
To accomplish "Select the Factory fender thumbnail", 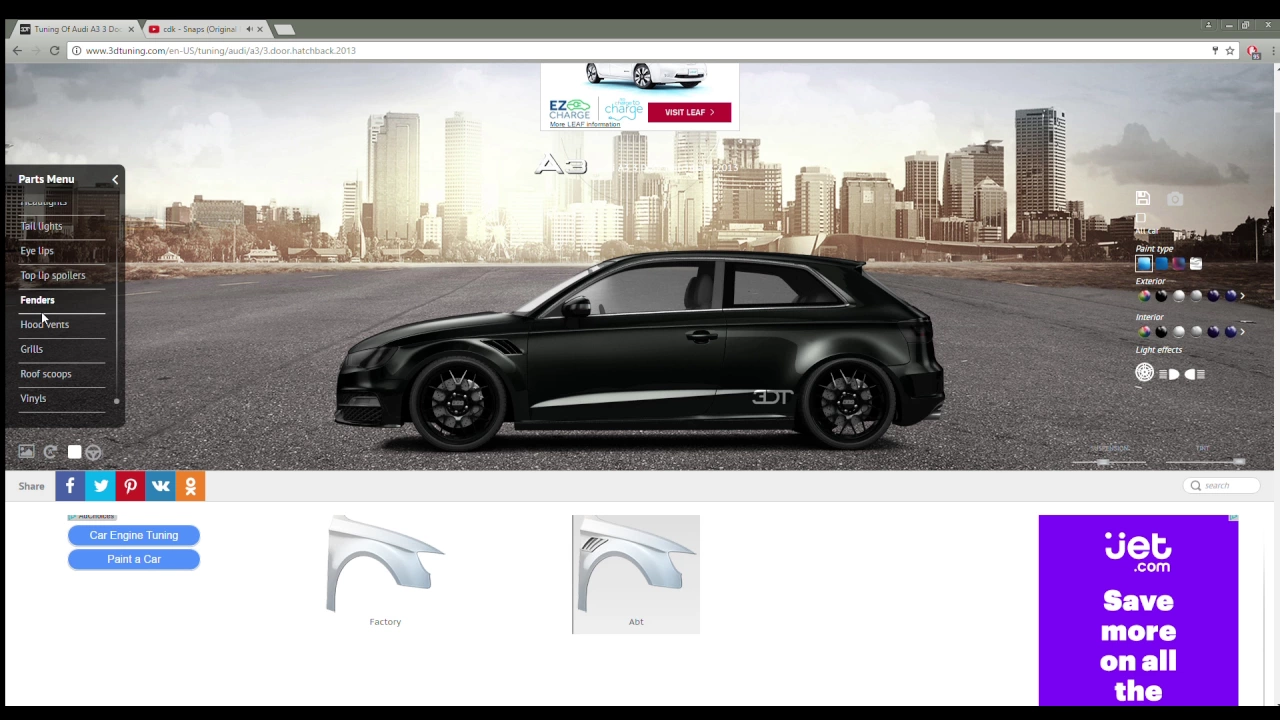I will (385, 572).
